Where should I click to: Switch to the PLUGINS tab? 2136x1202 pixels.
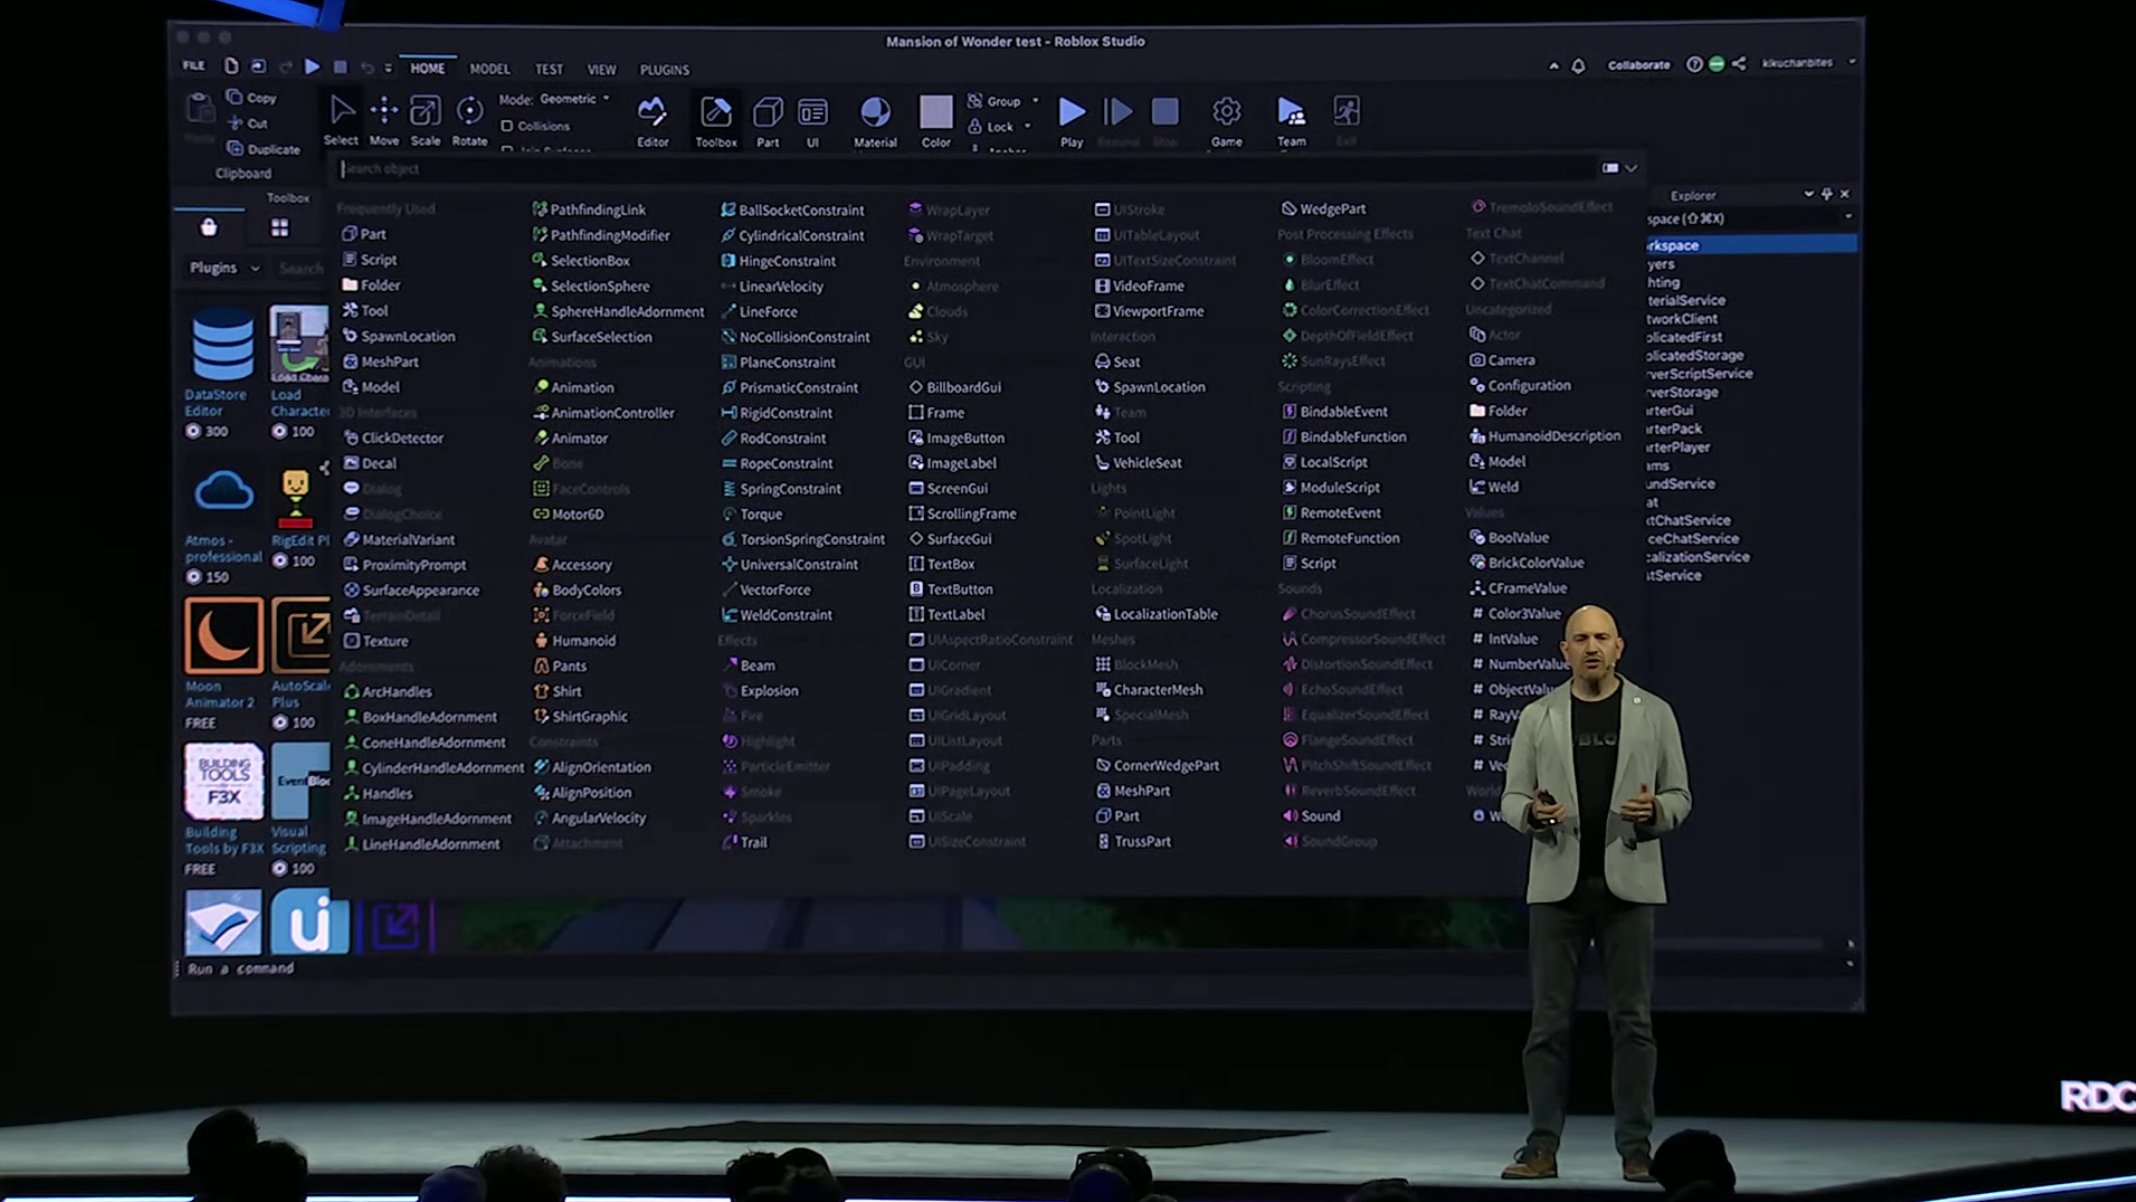(664, 69)
